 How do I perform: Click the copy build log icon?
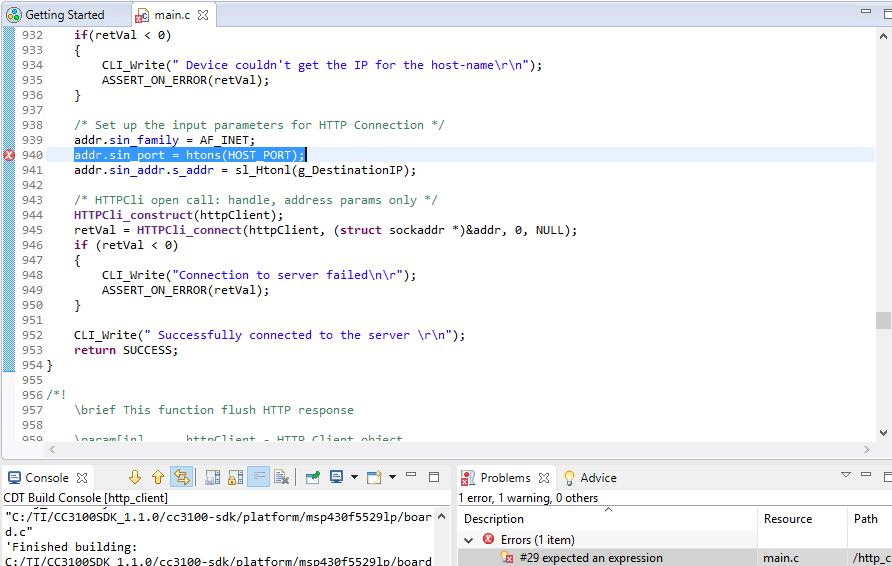pyautogui.click(x=213, y=477)
